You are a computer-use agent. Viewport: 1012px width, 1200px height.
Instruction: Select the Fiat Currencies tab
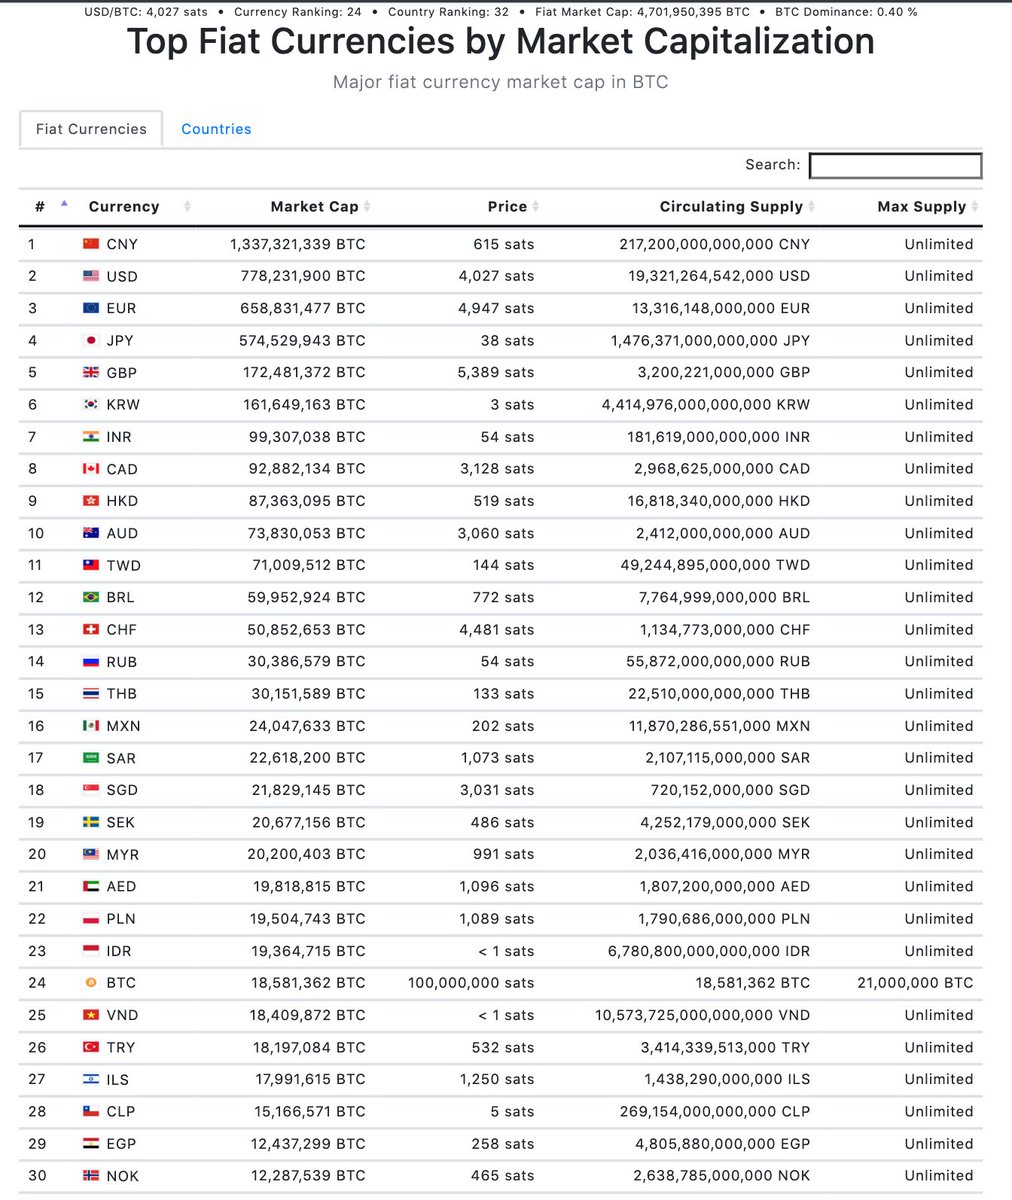click(91, 129)
